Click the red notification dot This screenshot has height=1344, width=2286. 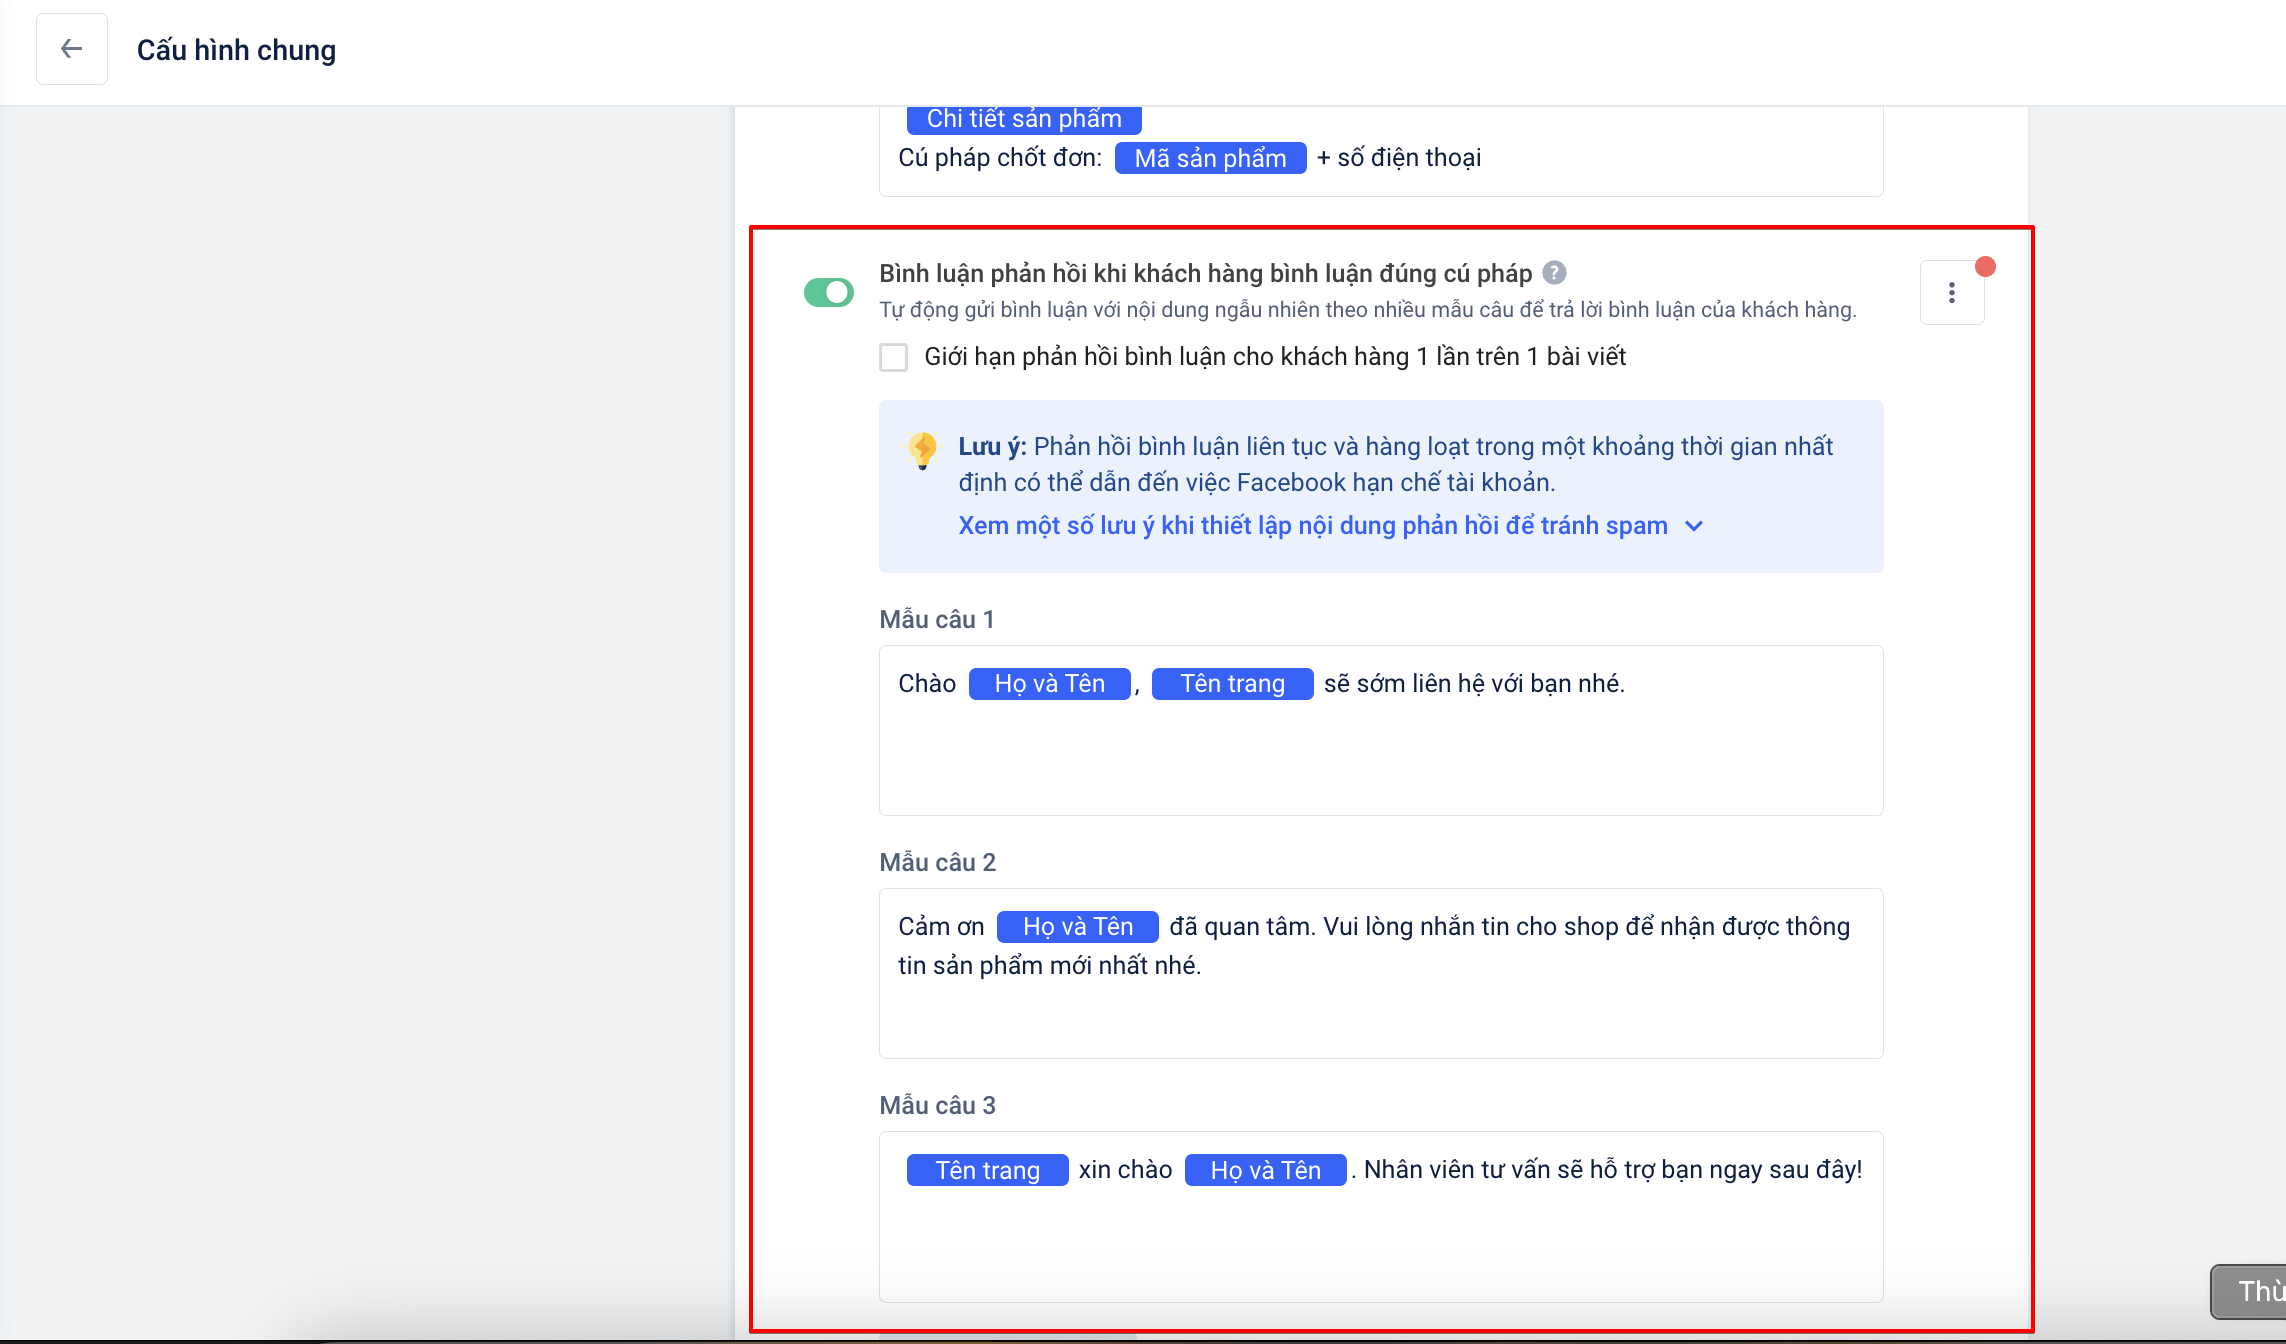coord(1985,267)
